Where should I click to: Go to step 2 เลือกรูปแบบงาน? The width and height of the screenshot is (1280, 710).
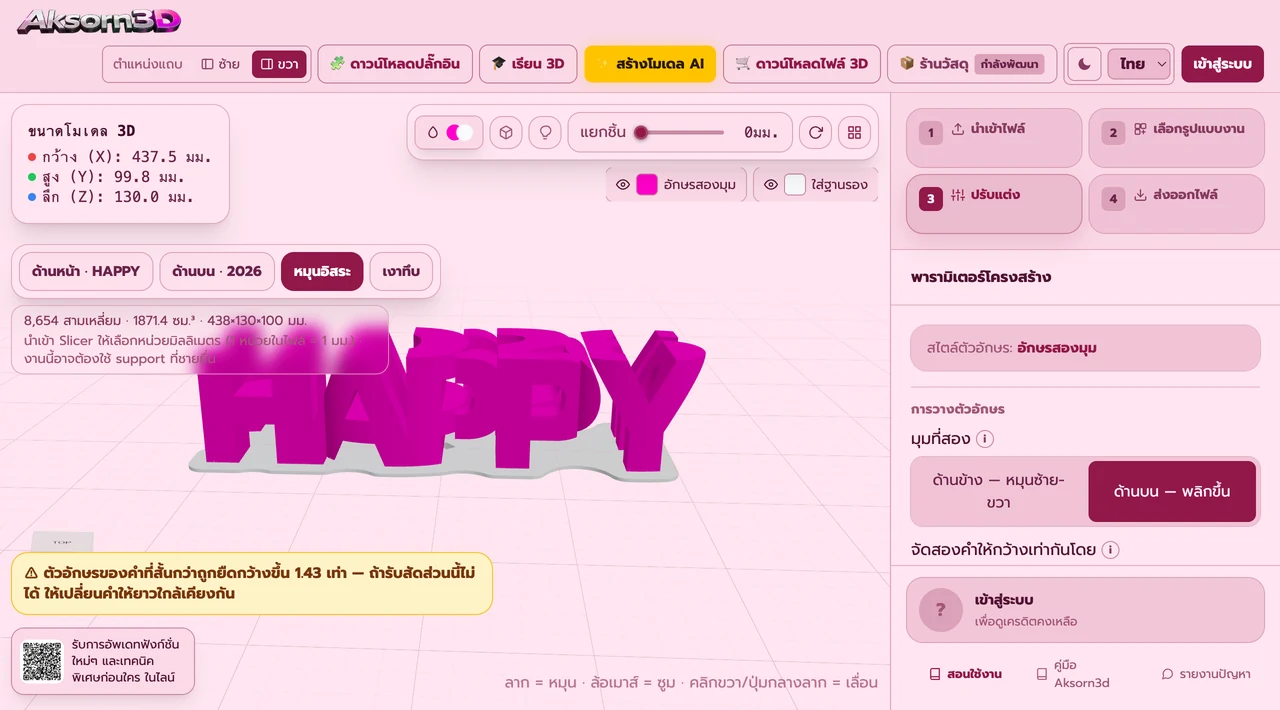[x=1176, y=138]
